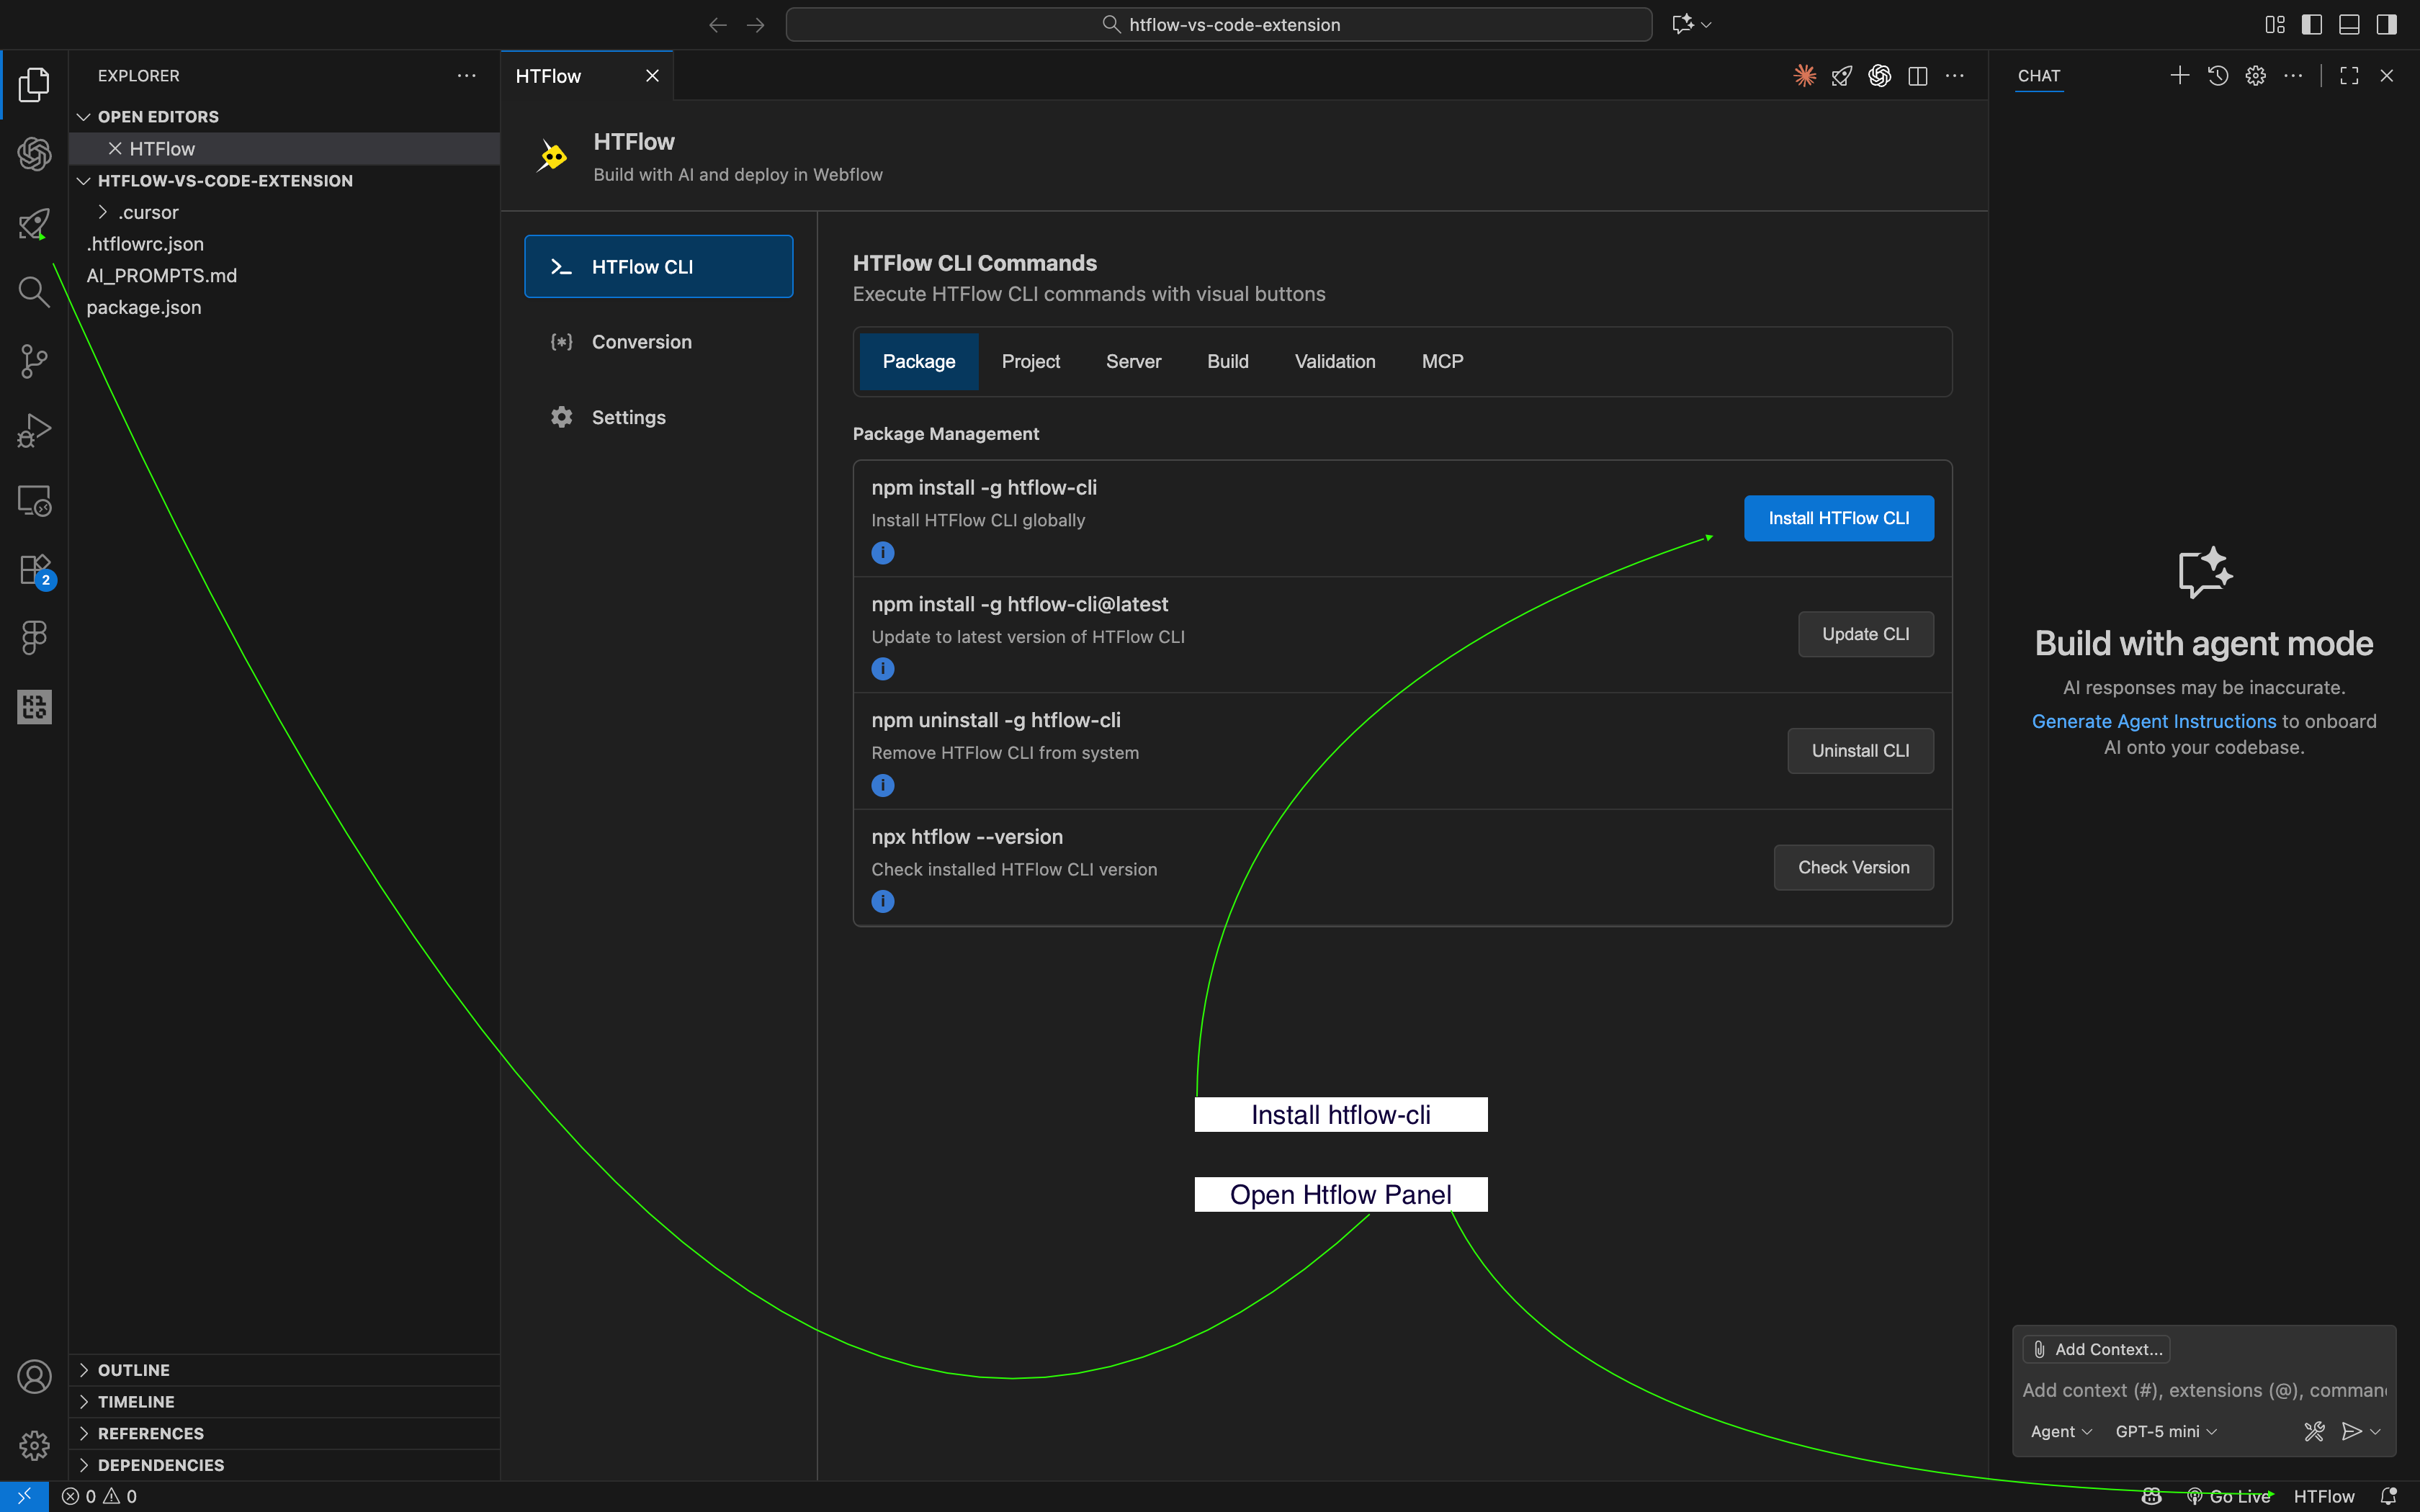Image resolution: width=2420 pixels, height=1512 pixels.
Task: Open the Run and Debug view
Action: 34,430
